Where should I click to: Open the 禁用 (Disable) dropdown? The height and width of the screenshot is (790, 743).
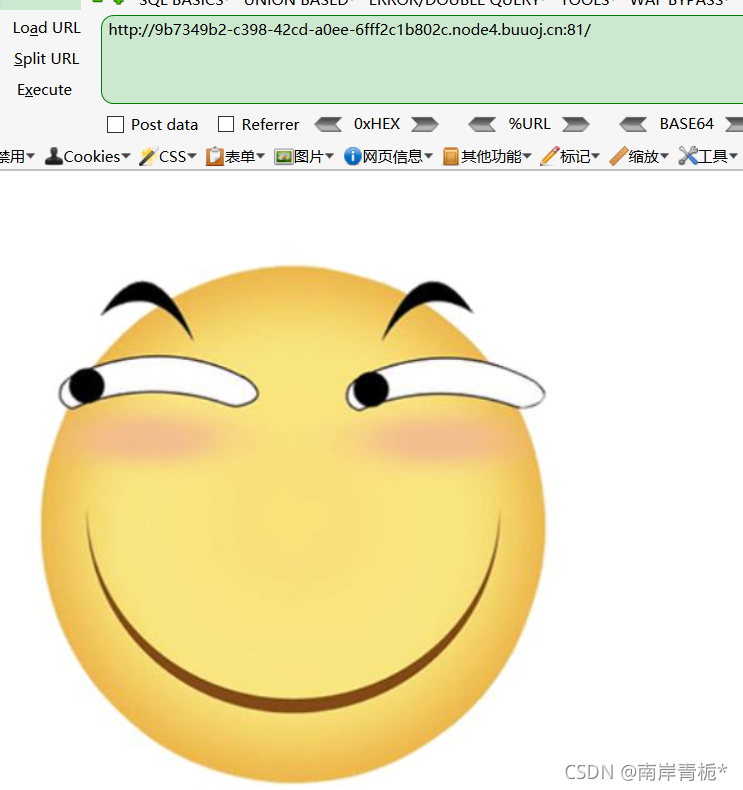click(16, 157)
